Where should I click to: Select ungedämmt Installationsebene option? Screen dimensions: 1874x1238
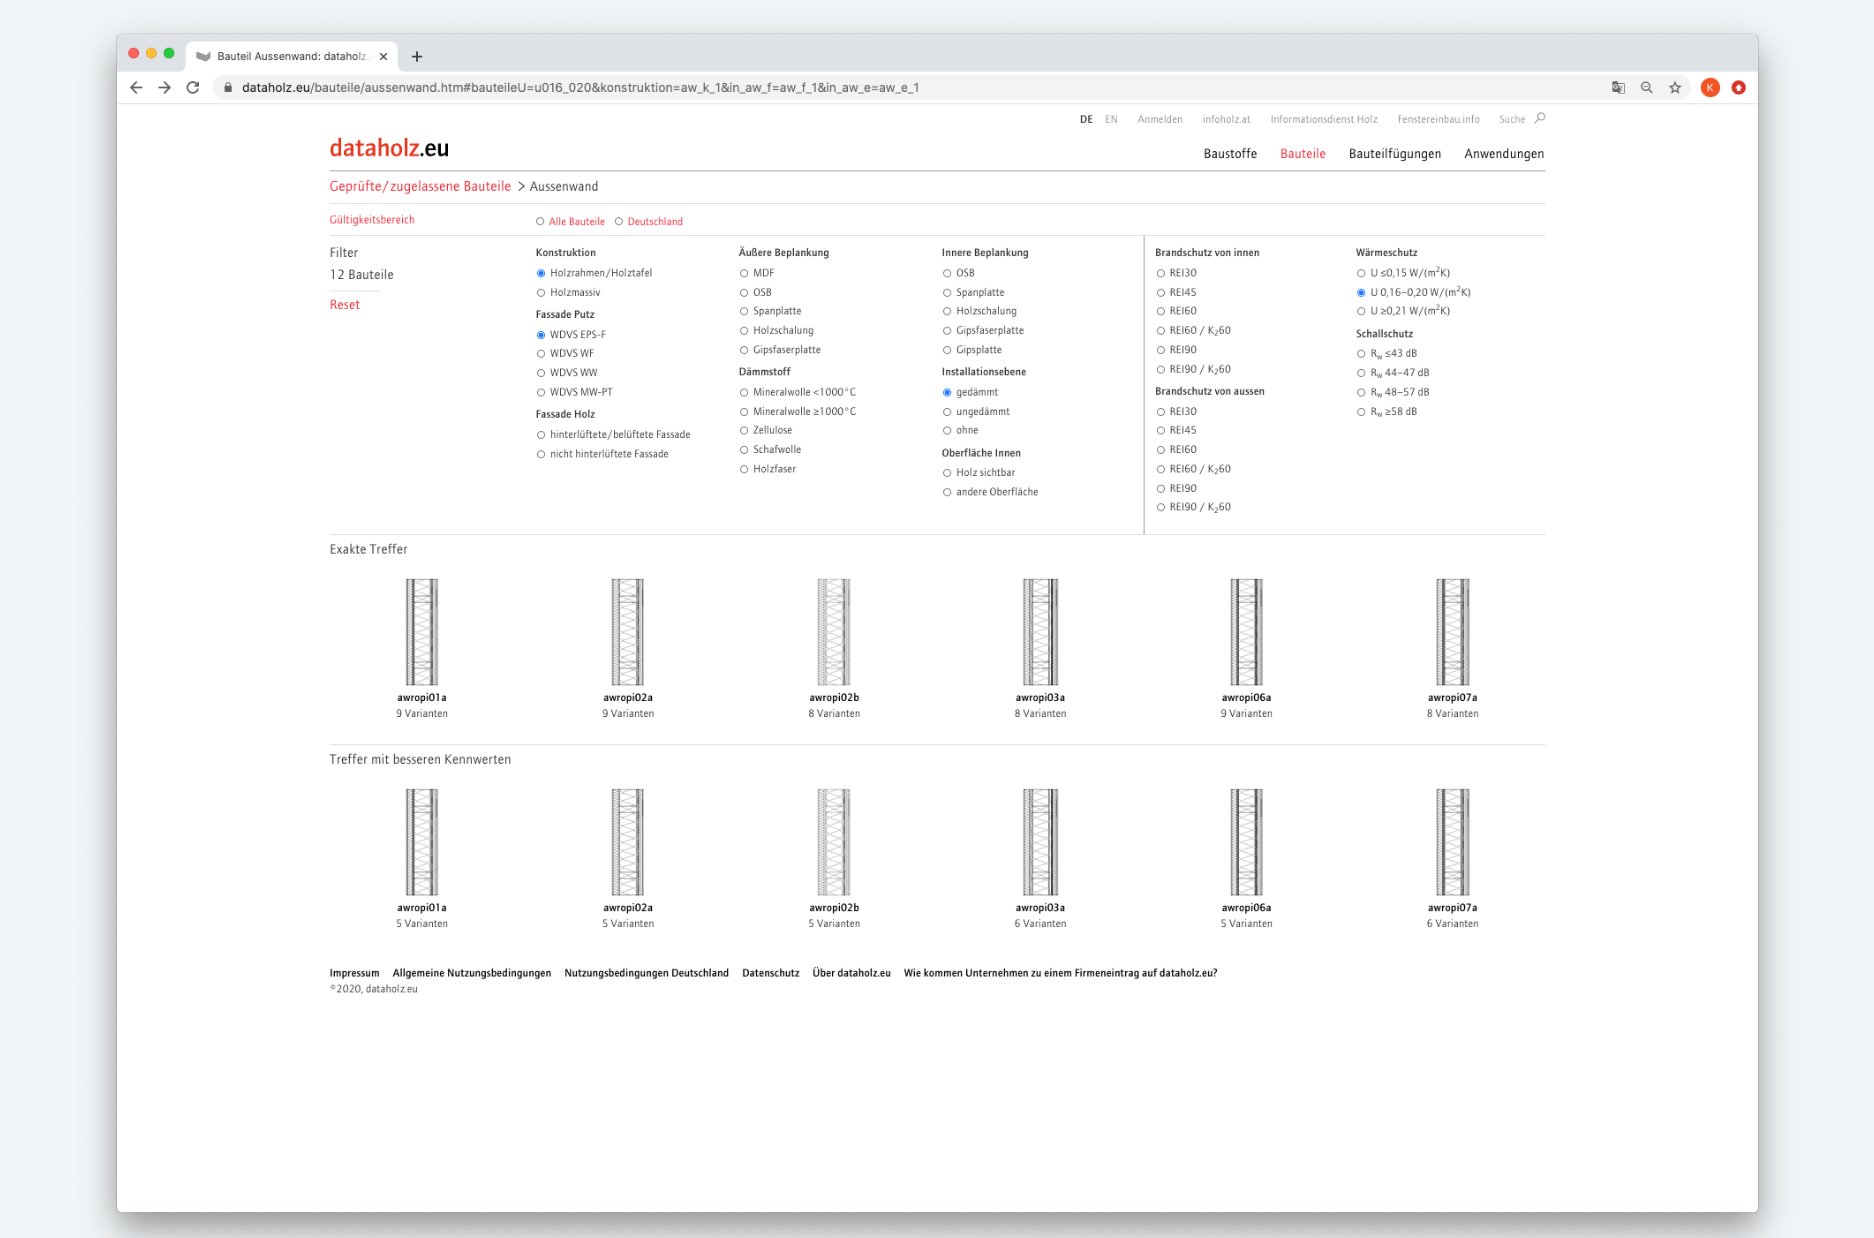(x=947, y=412)
